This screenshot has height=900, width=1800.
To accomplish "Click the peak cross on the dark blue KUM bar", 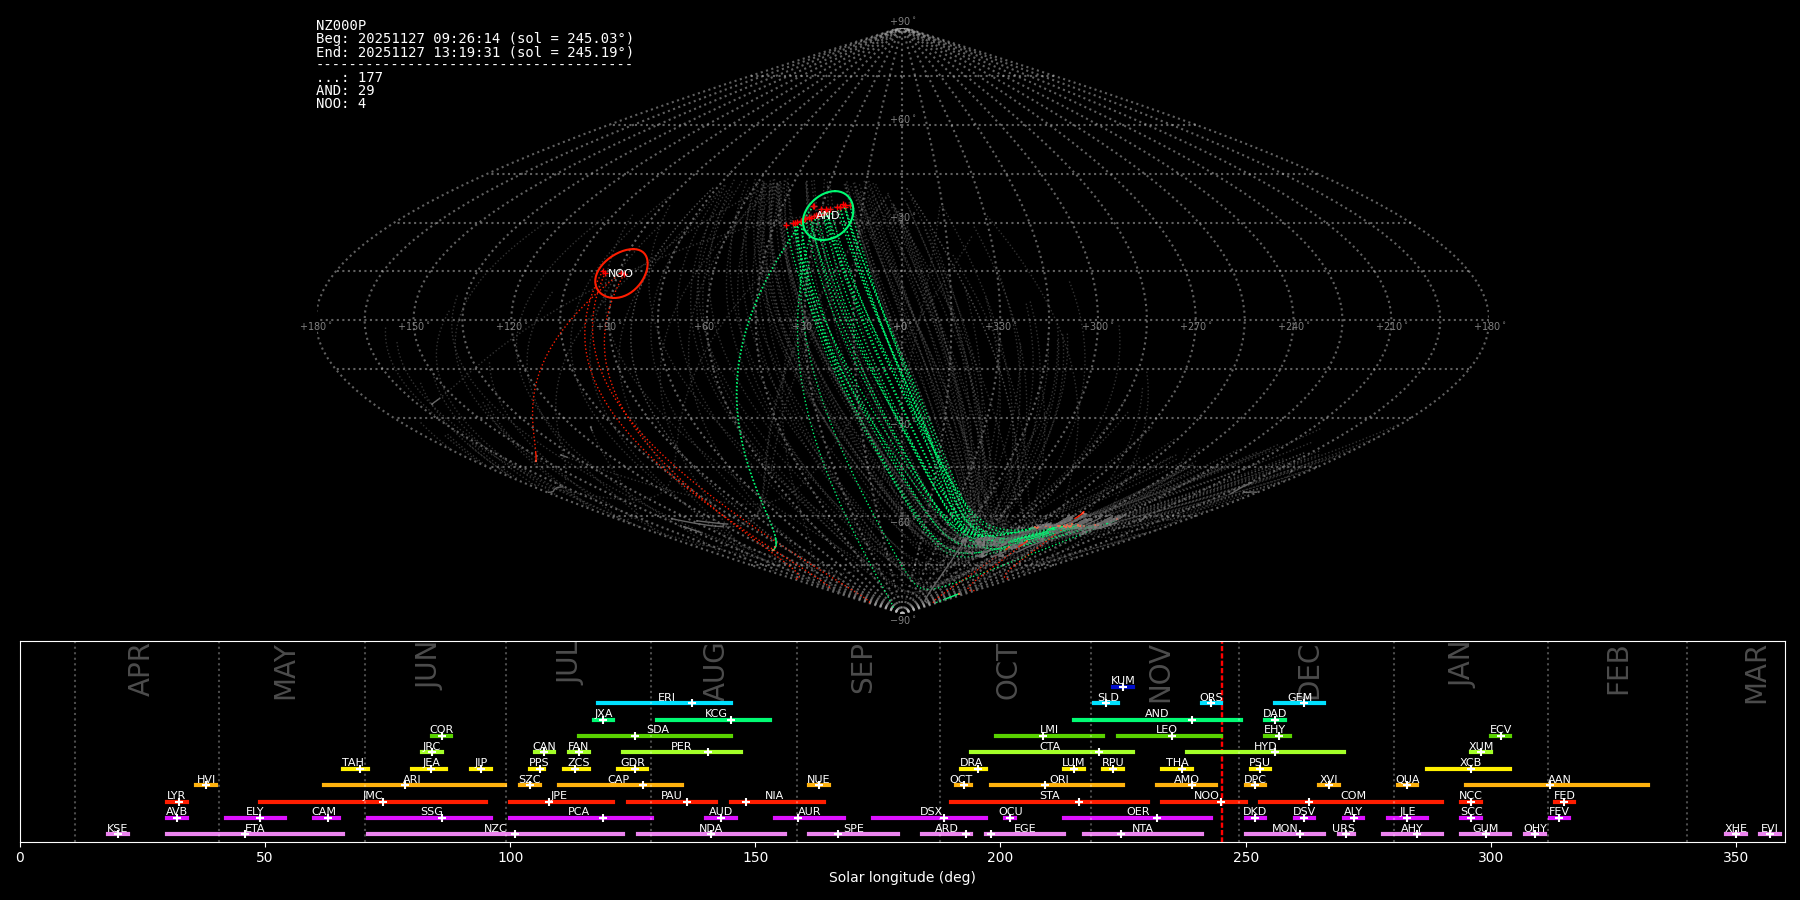I will coord(1122,687).
